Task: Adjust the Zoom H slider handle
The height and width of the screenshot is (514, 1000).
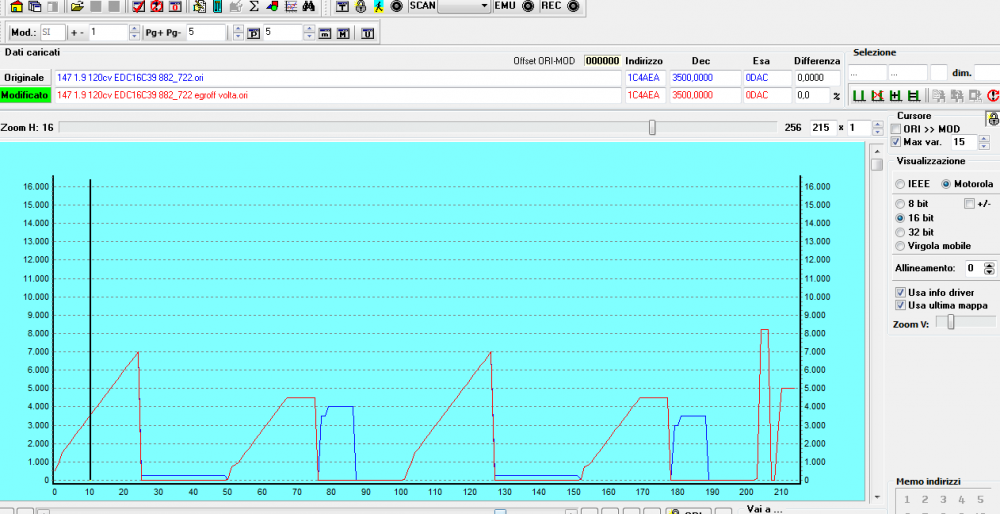Action: tap(652, 128)
